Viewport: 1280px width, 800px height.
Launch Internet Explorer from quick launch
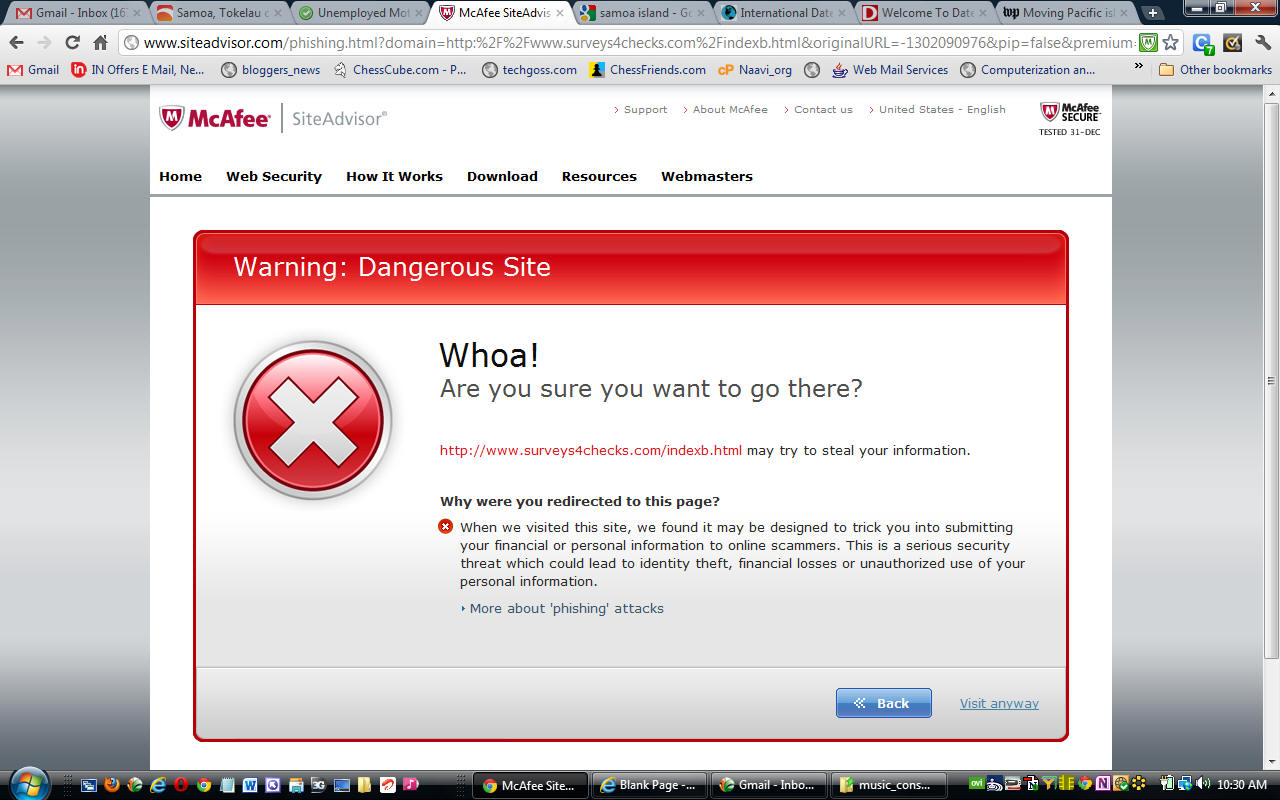pyautogui.click(x=158, y=785)
